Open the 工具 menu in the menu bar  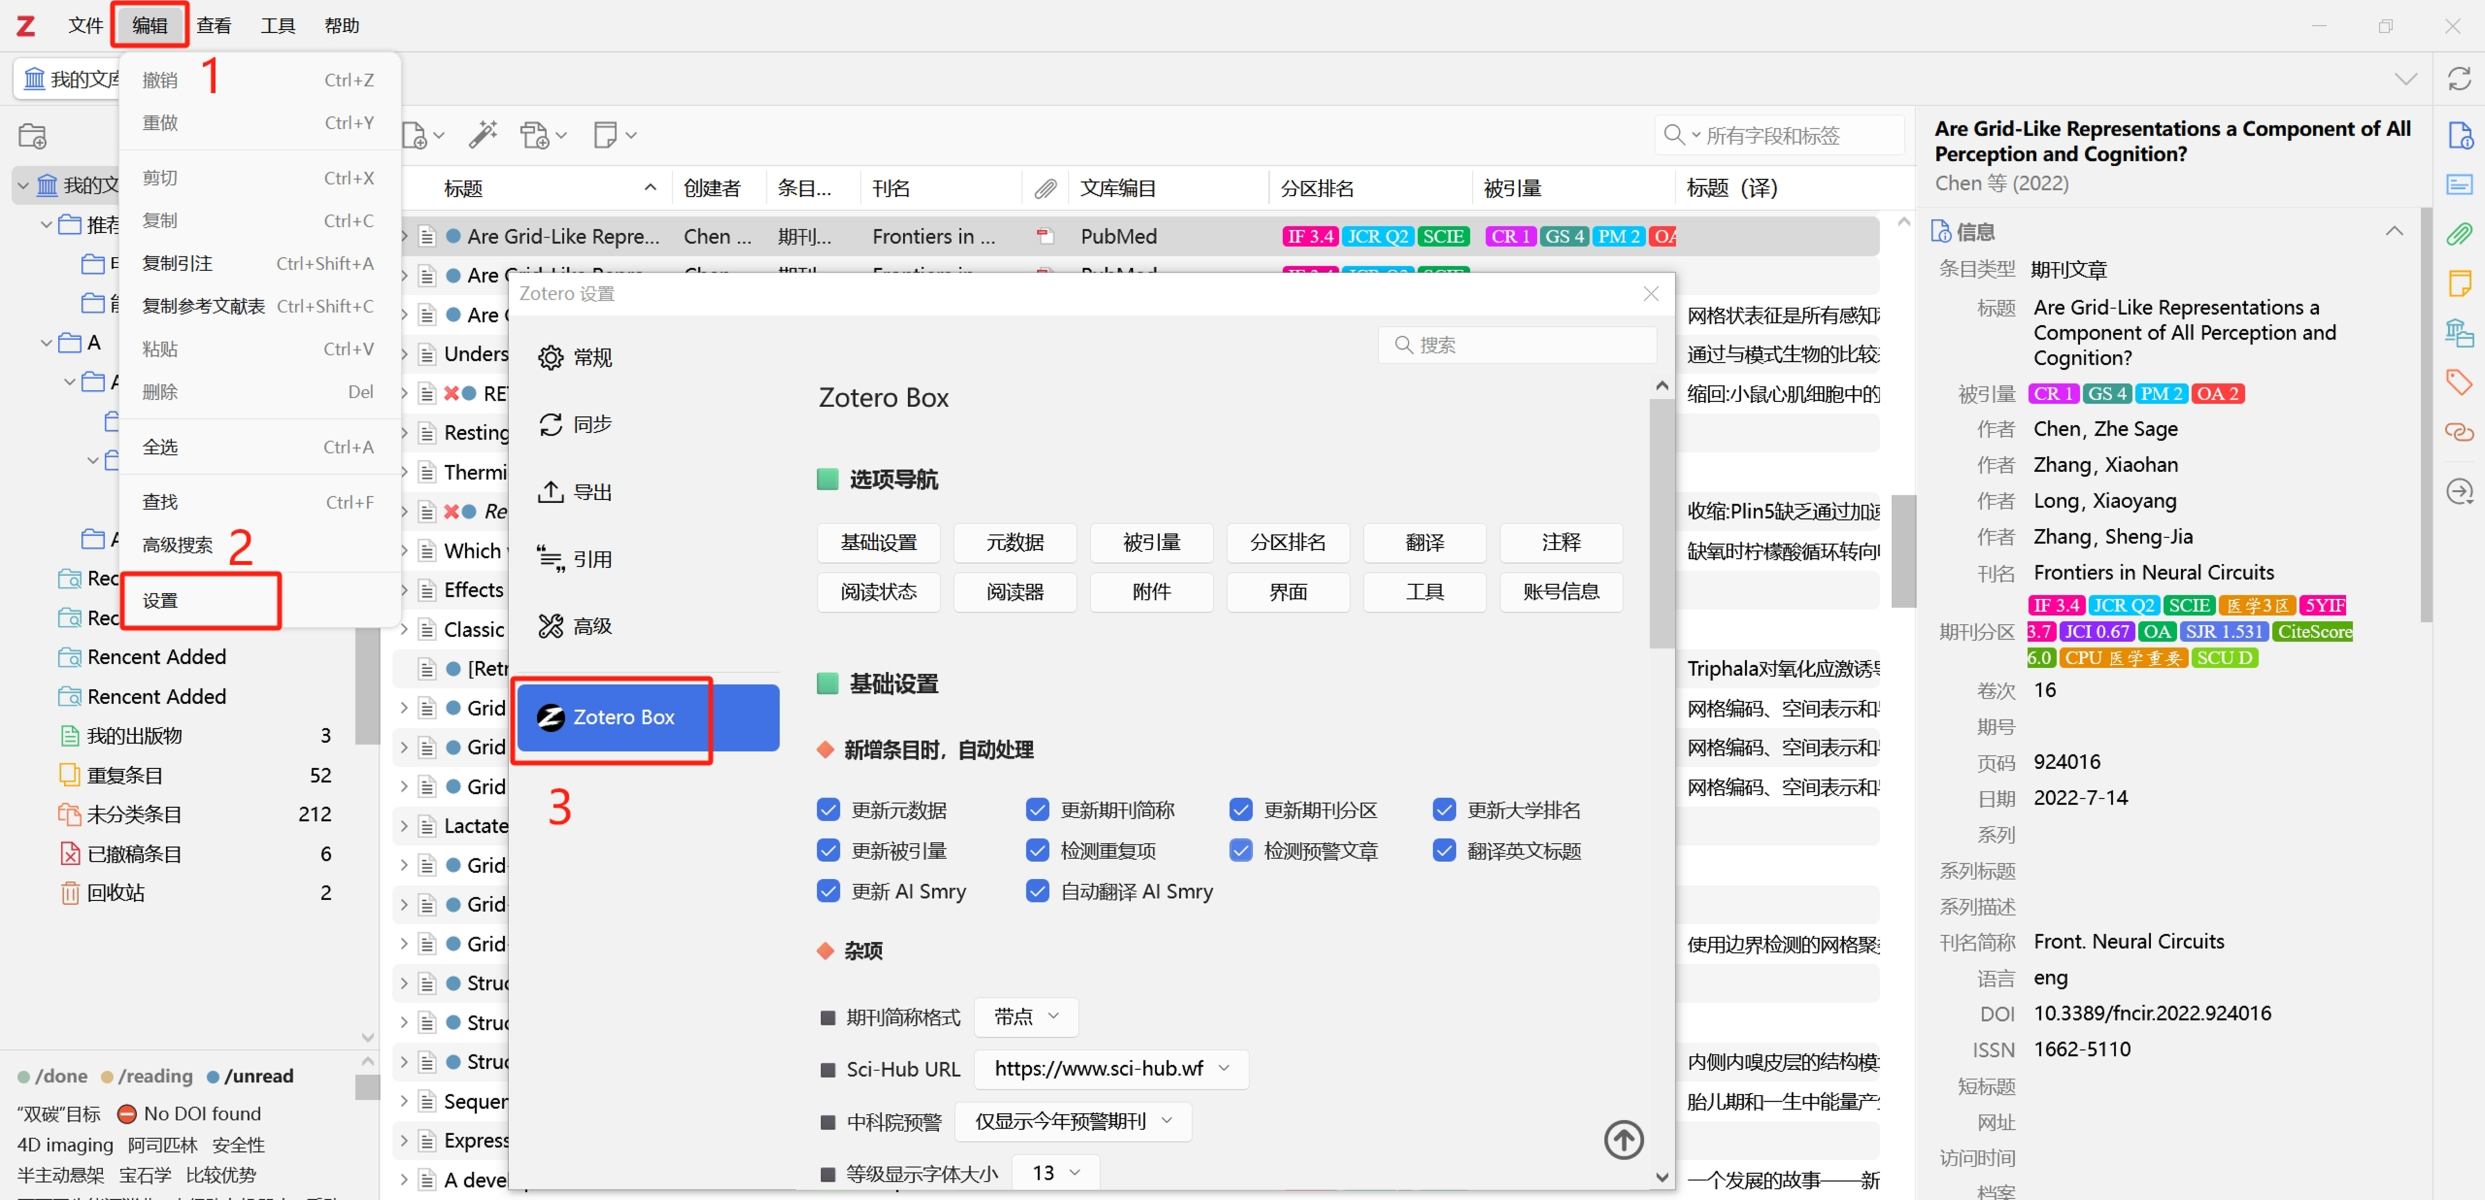pyautogui.click(x=277, y=25)
